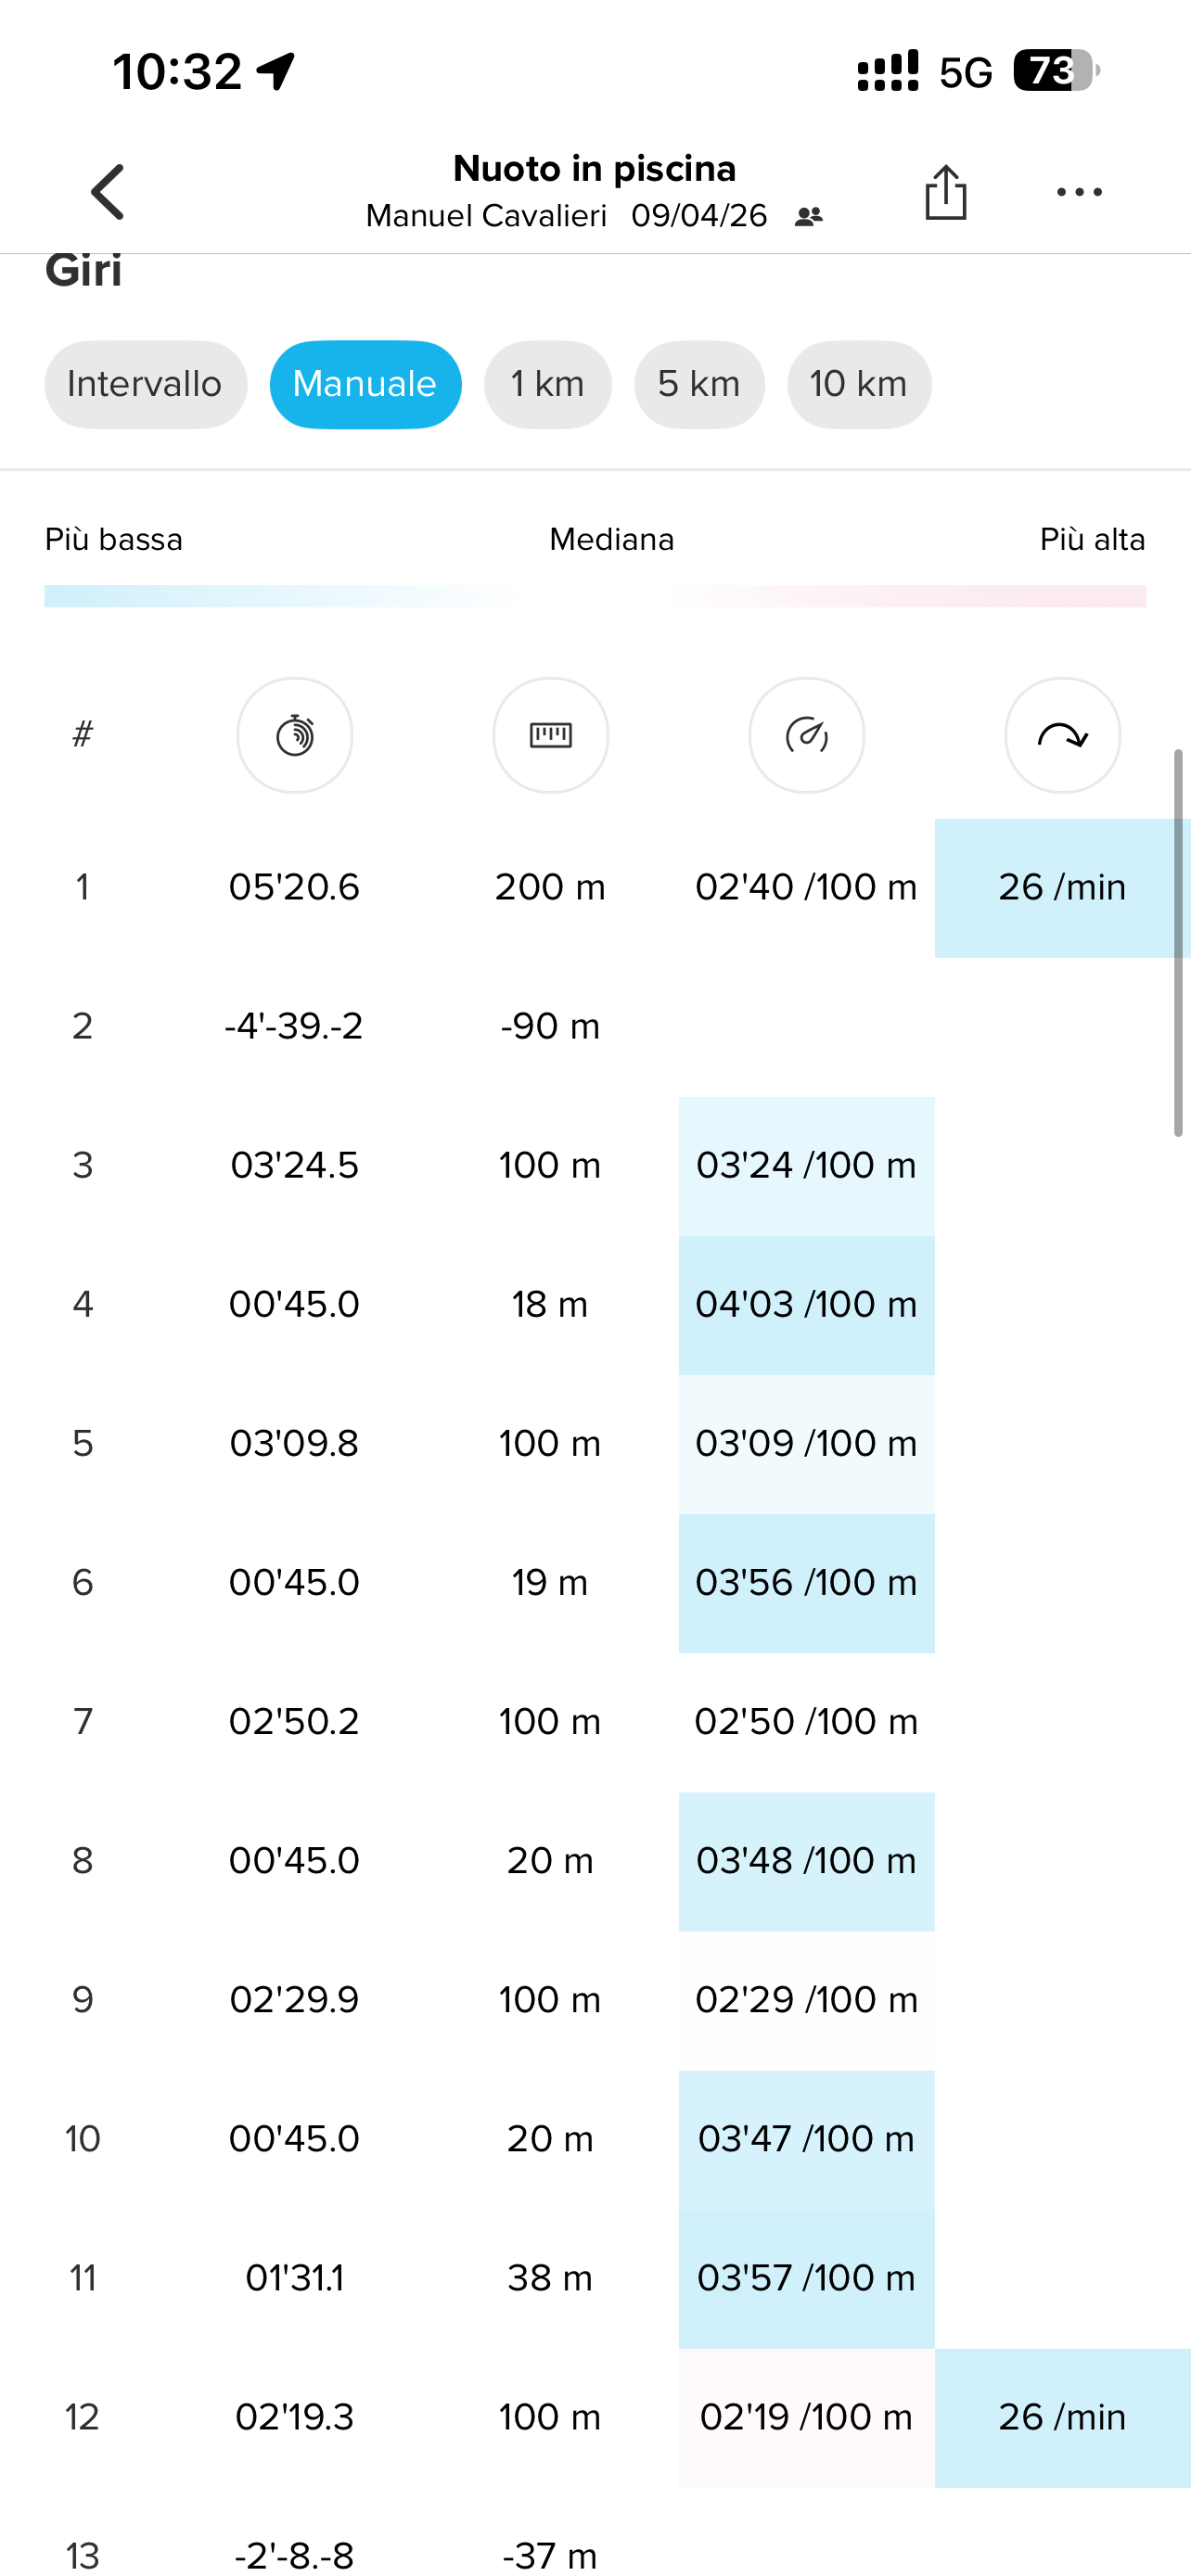Image resolution: width=1191 pixels, height=2576 pixels.
Task: Tap the Nuoto in piscina title
Action: pos(594,169)
